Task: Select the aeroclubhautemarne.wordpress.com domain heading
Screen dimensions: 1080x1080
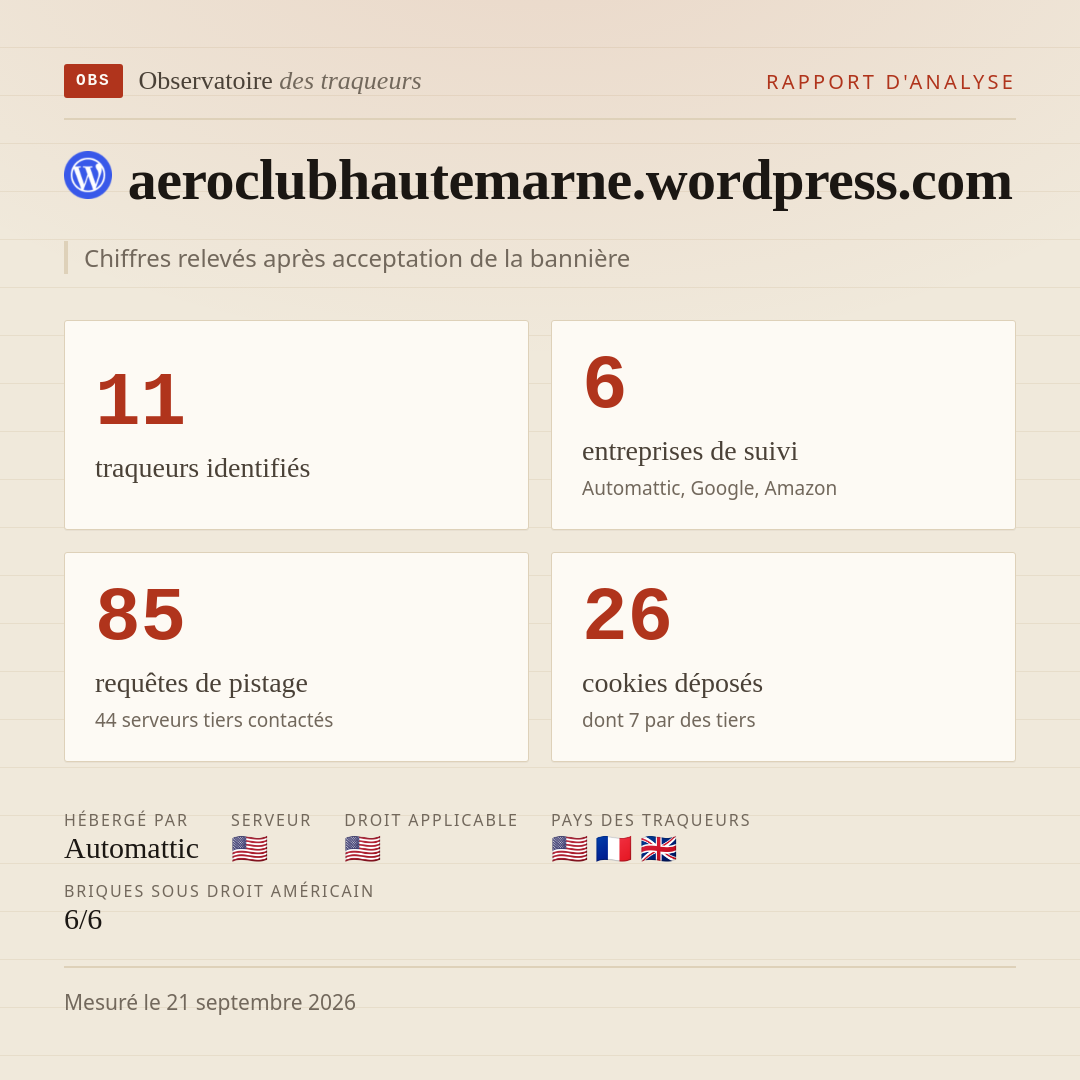Action: pos(570,181)
